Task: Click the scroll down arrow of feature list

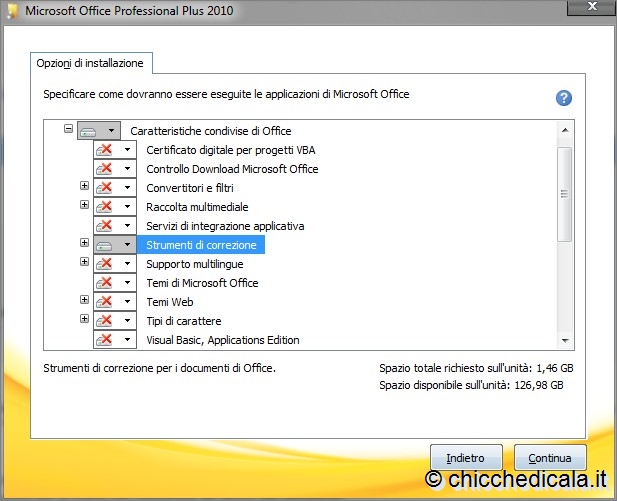Action: point(564,340)
